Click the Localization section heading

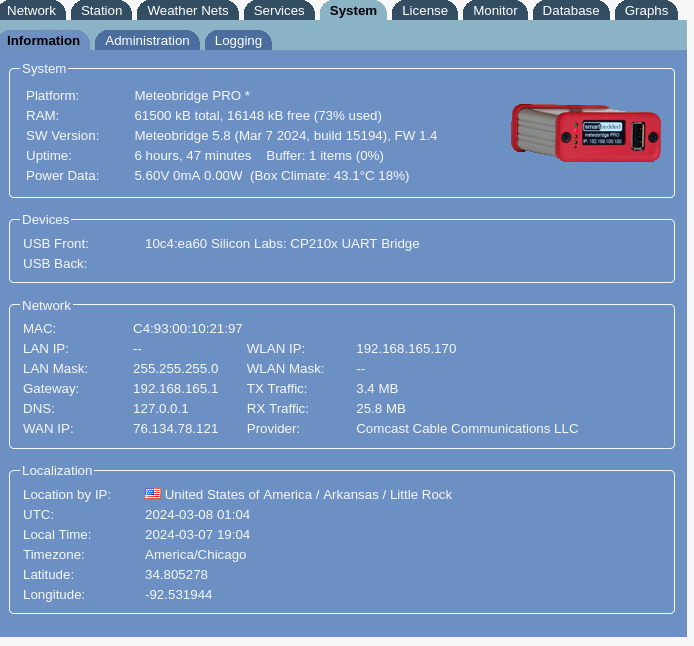(57, 470)
